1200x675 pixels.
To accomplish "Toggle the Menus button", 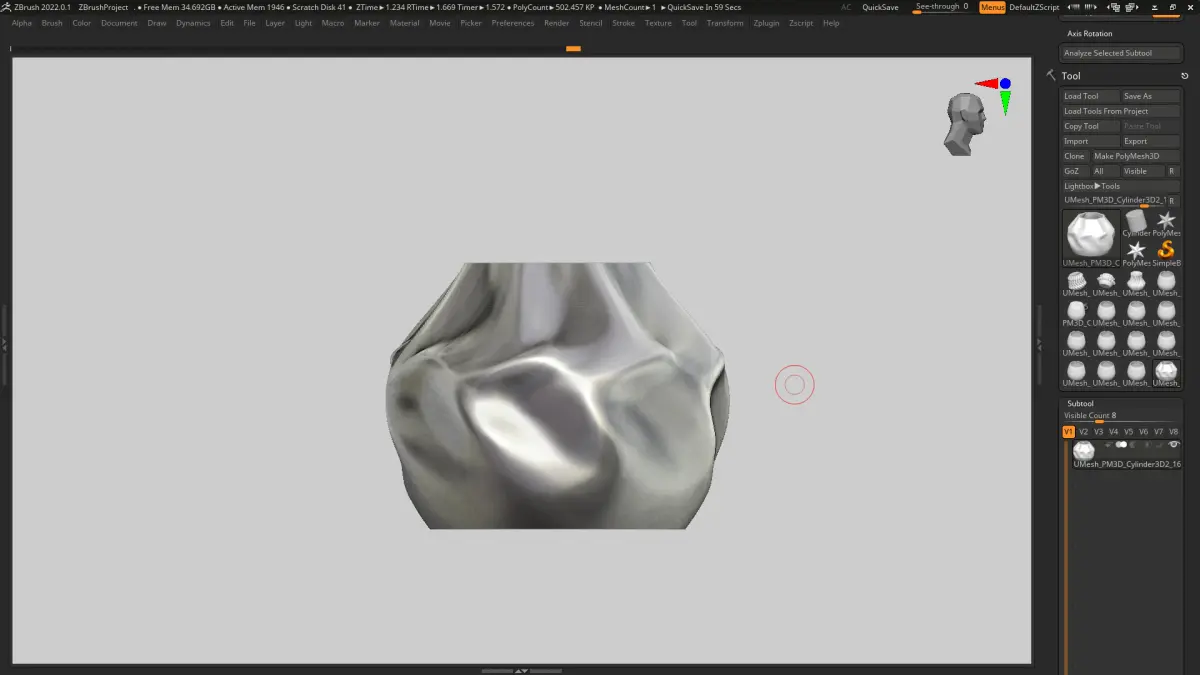I will pyautogui.click(x=992, y=7).
